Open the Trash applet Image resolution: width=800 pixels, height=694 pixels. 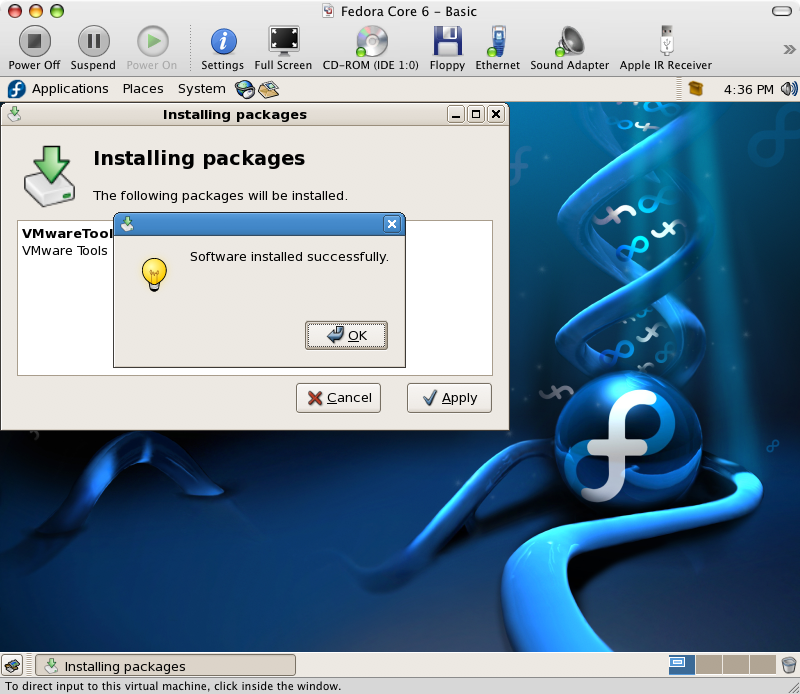click(789, 665)
